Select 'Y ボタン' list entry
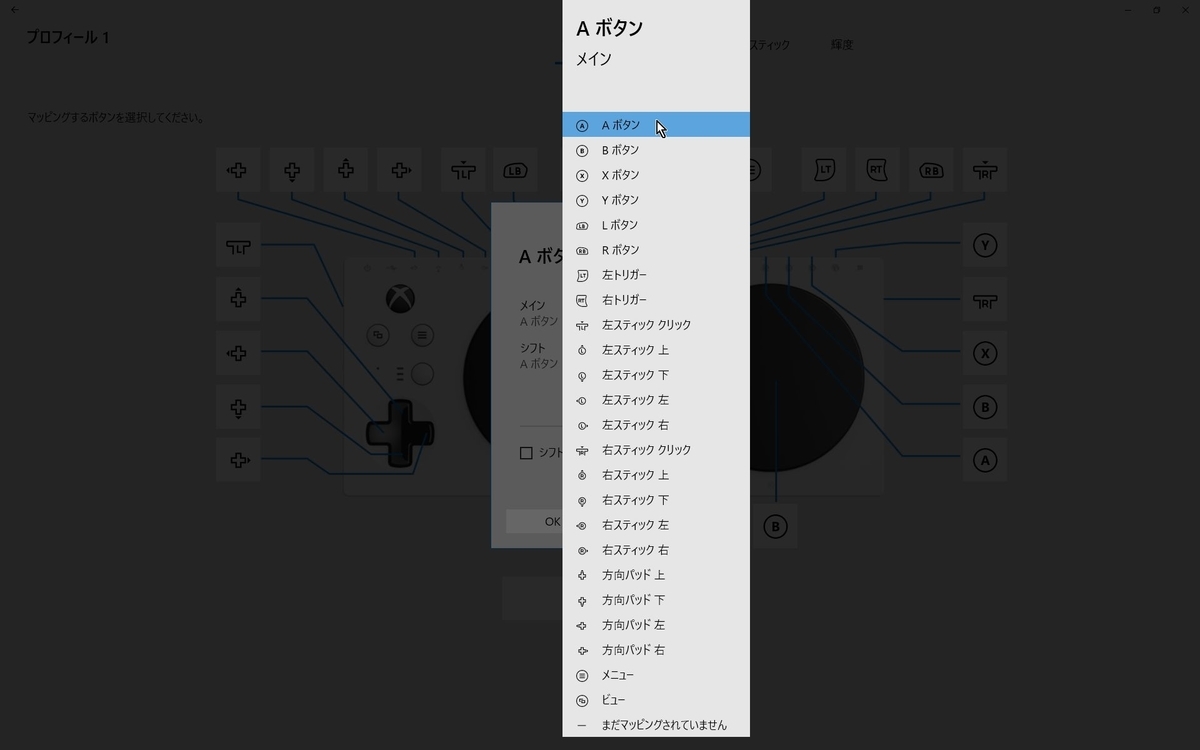This screenshot has width=1200, height=750. (x=656, y=200)
